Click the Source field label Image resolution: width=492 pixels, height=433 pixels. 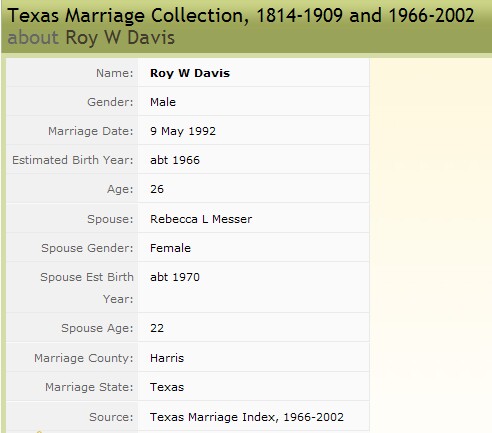(x=111, y=417)
